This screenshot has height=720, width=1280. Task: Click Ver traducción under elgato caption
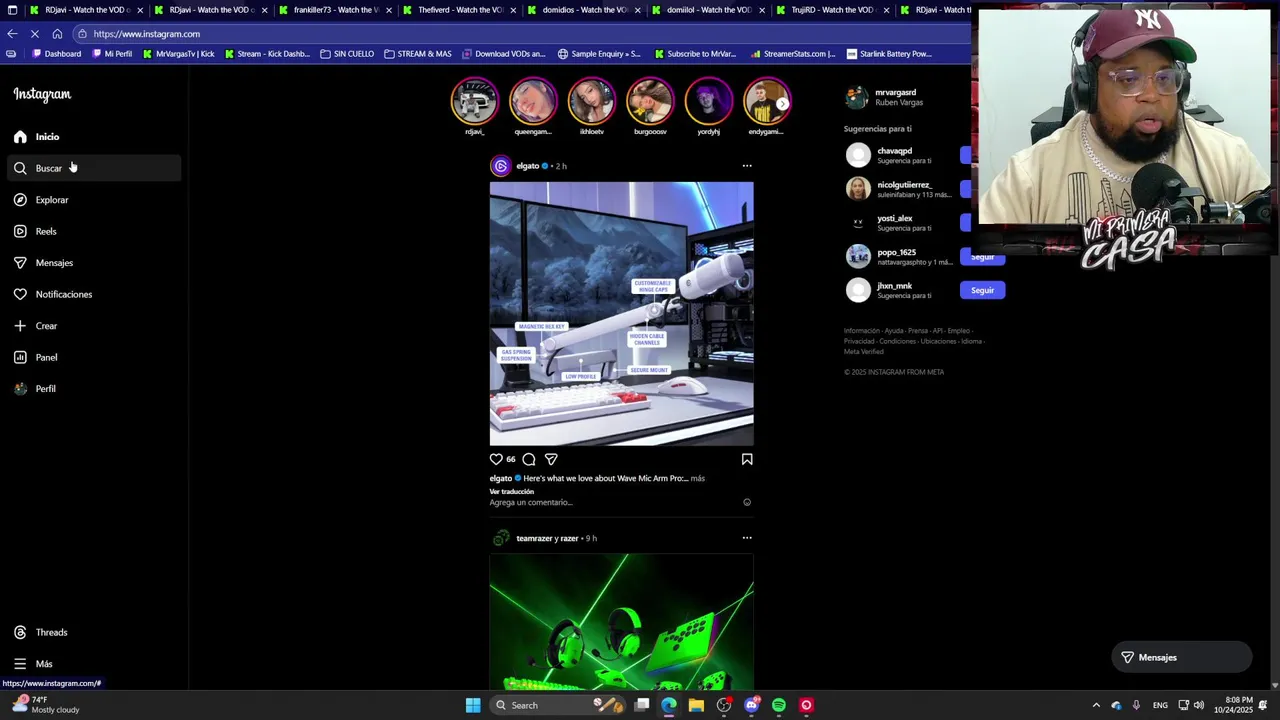511,491
